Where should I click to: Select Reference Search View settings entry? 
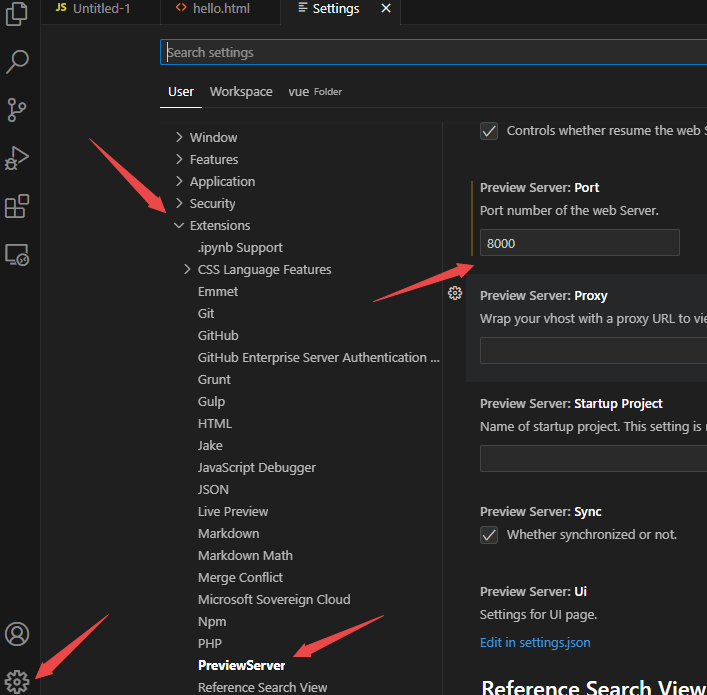(262, 688)
